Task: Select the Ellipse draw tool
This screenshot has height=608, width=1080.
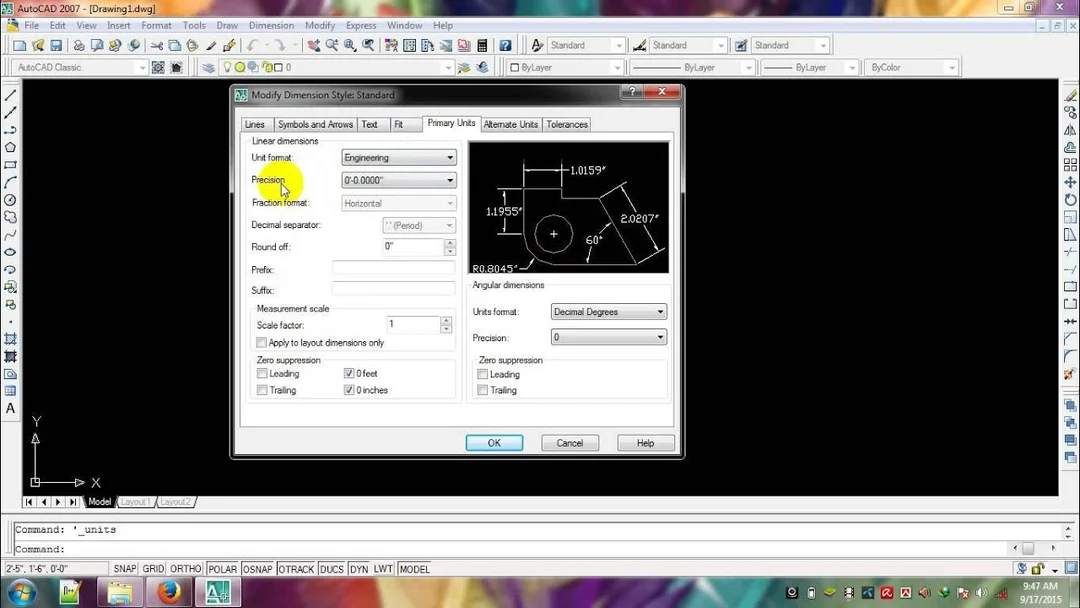Action: pyautogui.click(x=10, y=252)
